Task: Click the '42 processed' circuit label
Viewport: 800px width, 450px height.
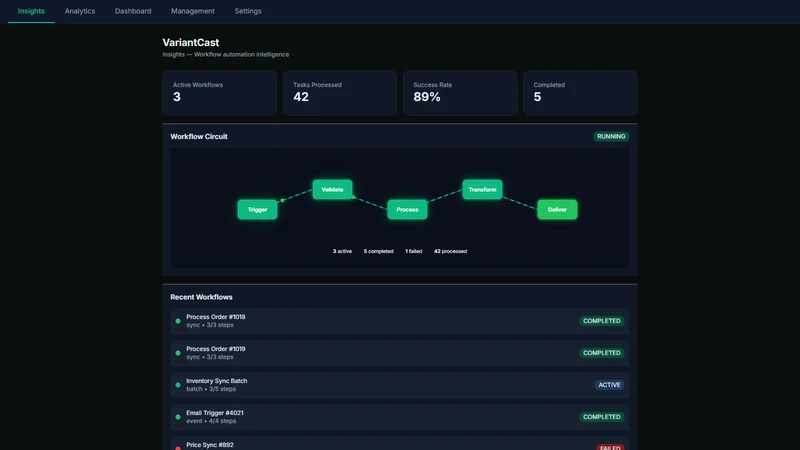Action: pyautogui.click(x=451, y=251)
